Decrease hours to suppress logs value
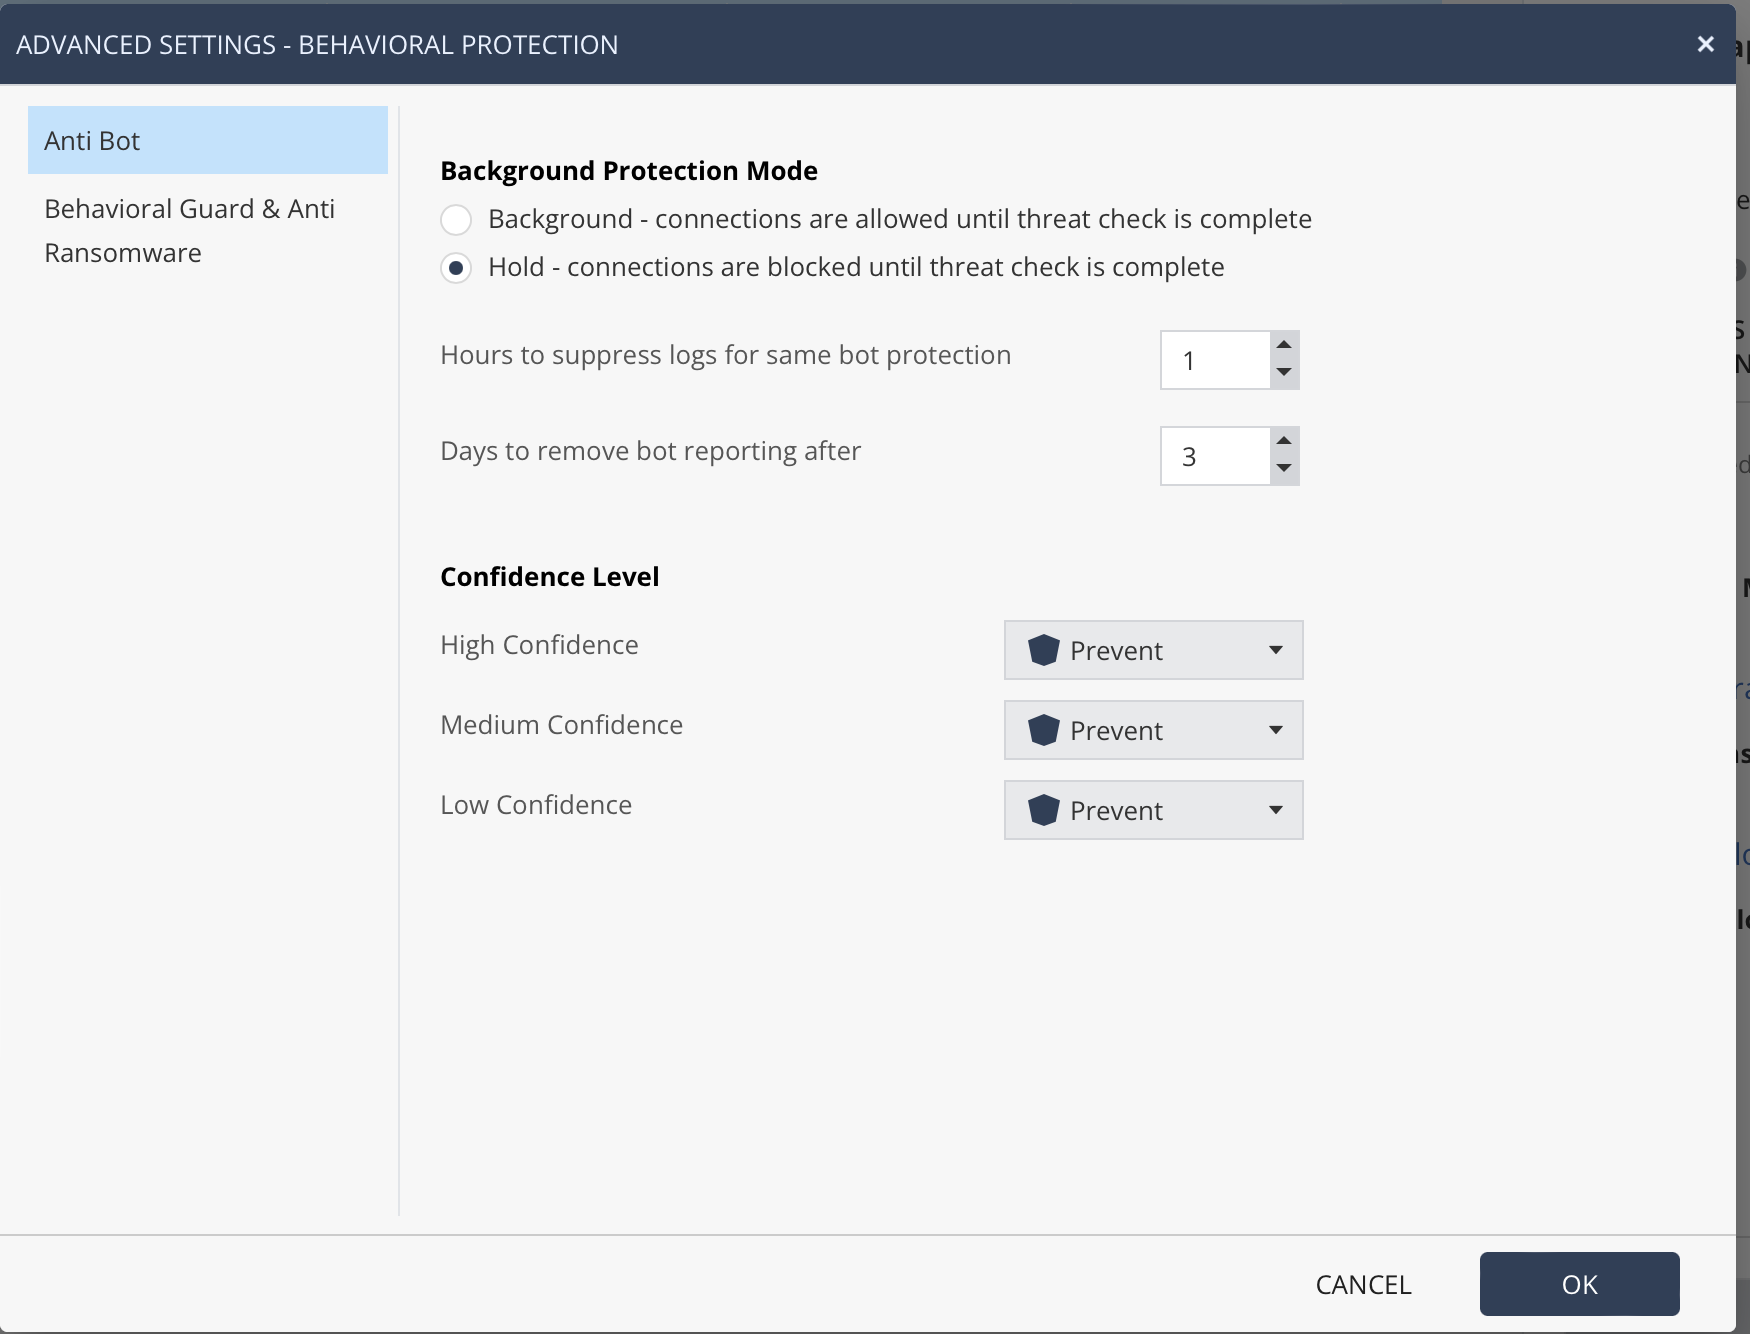Screen dimensions: 1750x1334 [1284, 373]
